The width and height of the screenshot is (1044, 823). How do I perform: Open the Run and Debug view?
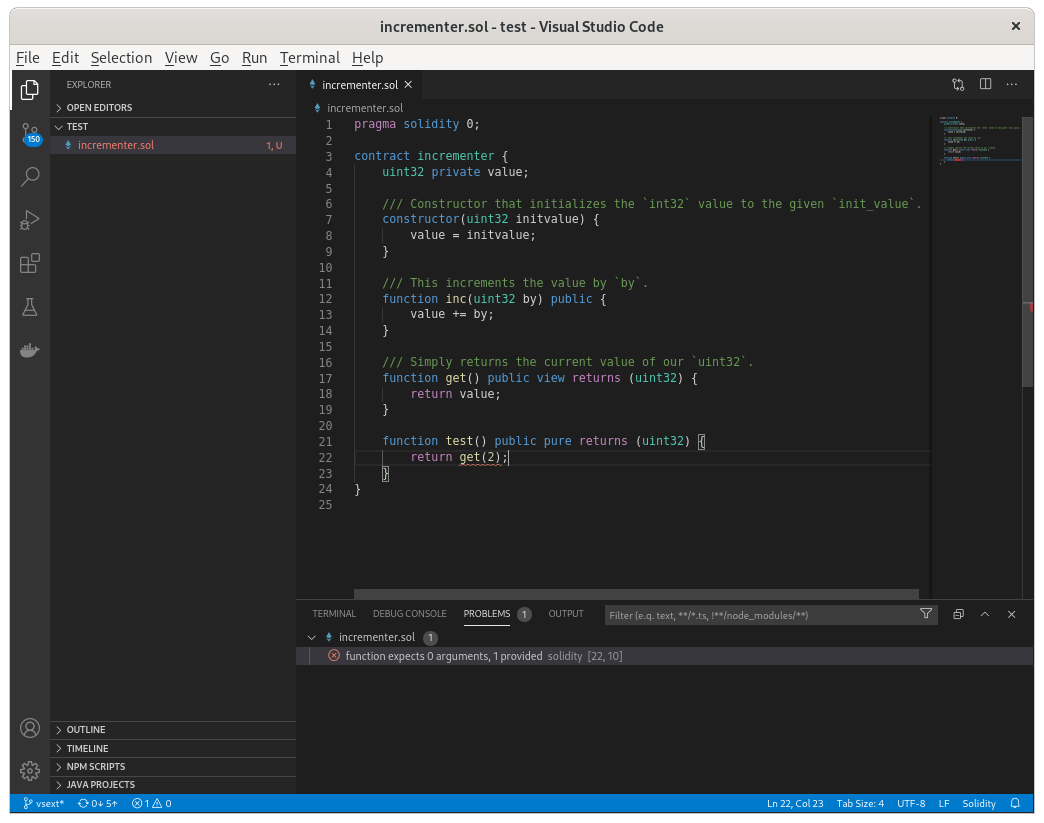pos(29,220)
